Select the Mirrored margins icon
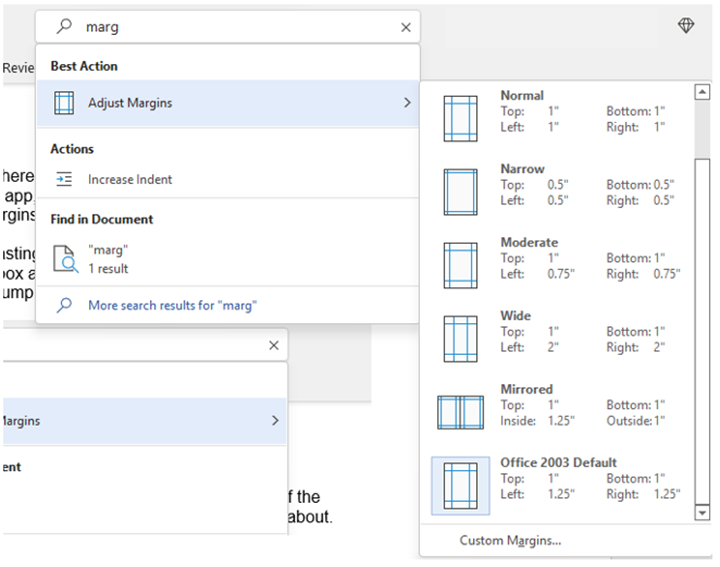Image resolution: width=720 pixels, height=567 pixels. pos(460,413)
